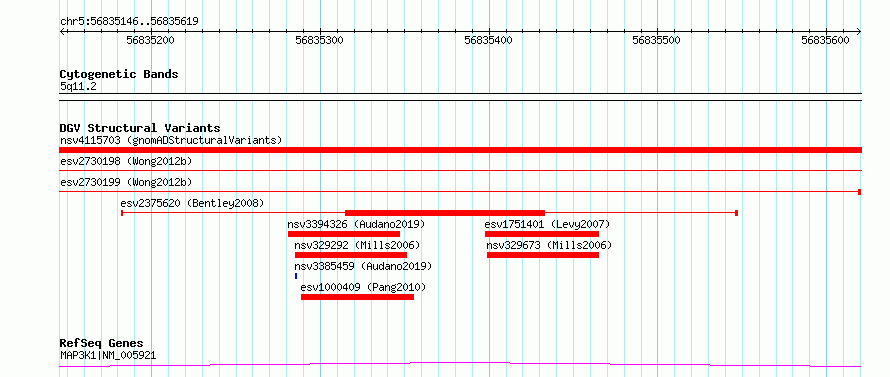Click the red bar under nsv329292
This screenshot has height=377, width=890.
(x=351, y=255)
